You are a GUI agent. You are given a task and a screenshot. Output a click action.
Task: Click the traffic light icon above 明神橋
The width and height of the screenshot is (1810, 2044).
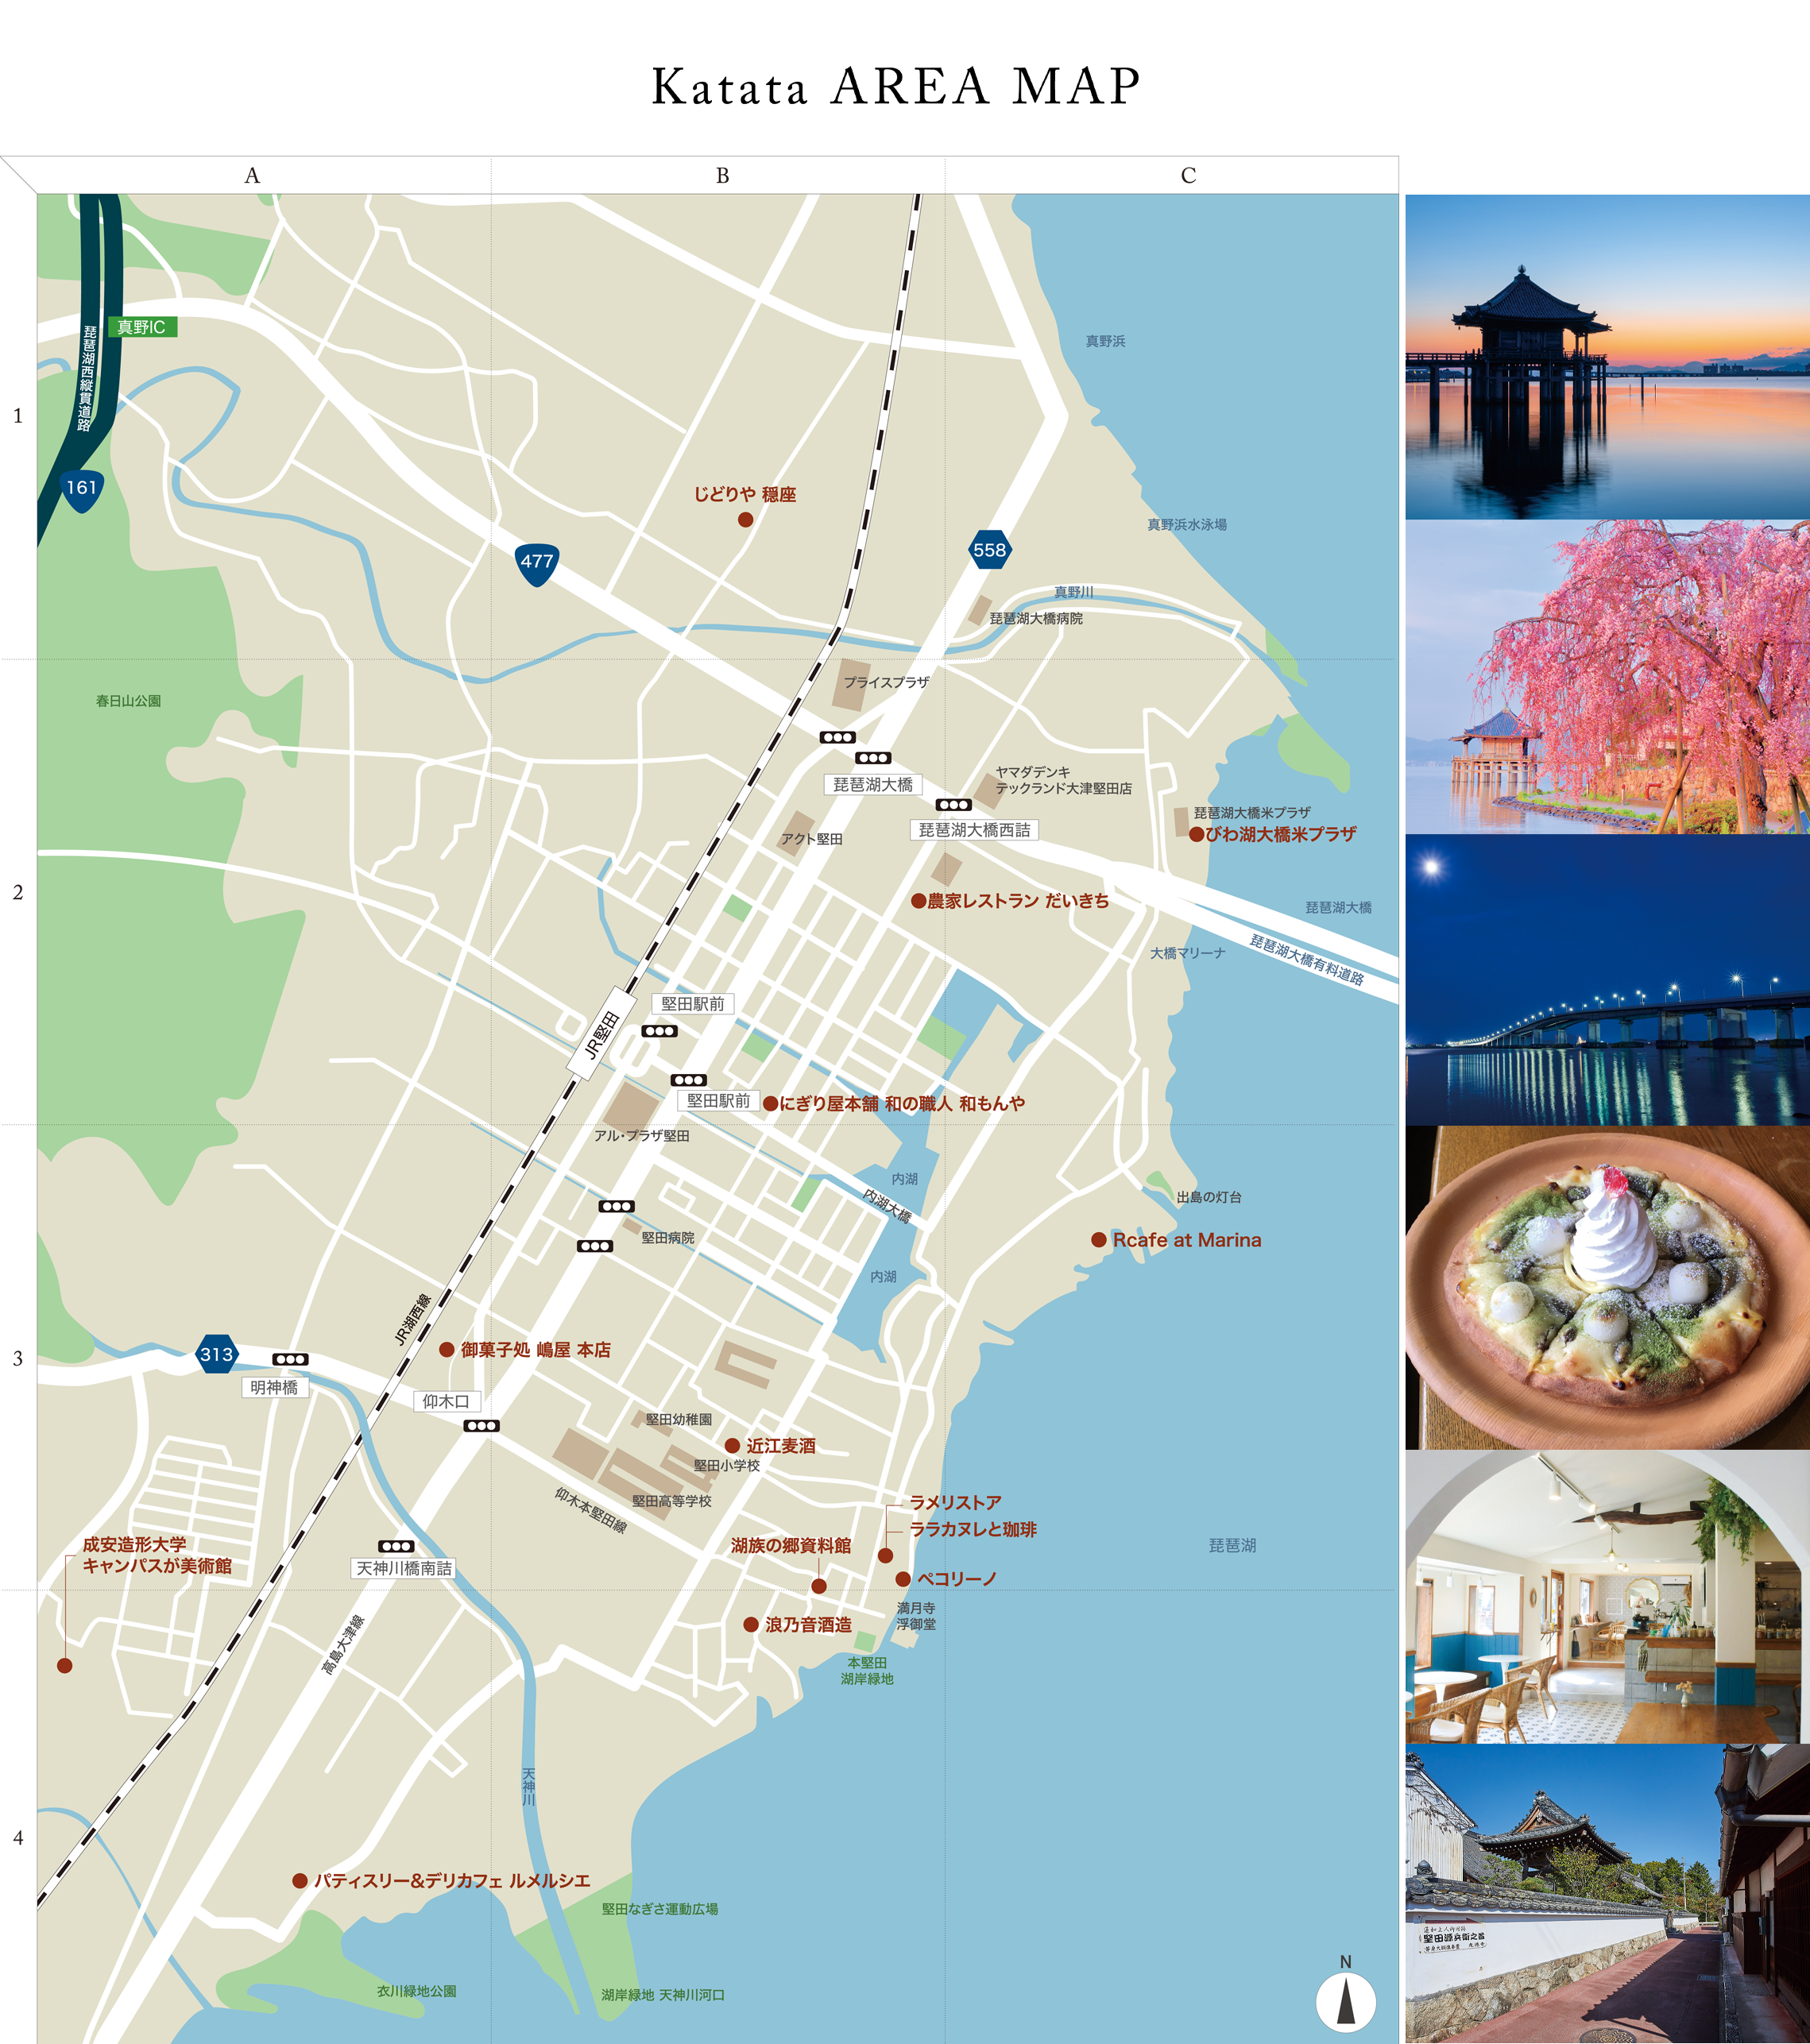[290, 1359]
